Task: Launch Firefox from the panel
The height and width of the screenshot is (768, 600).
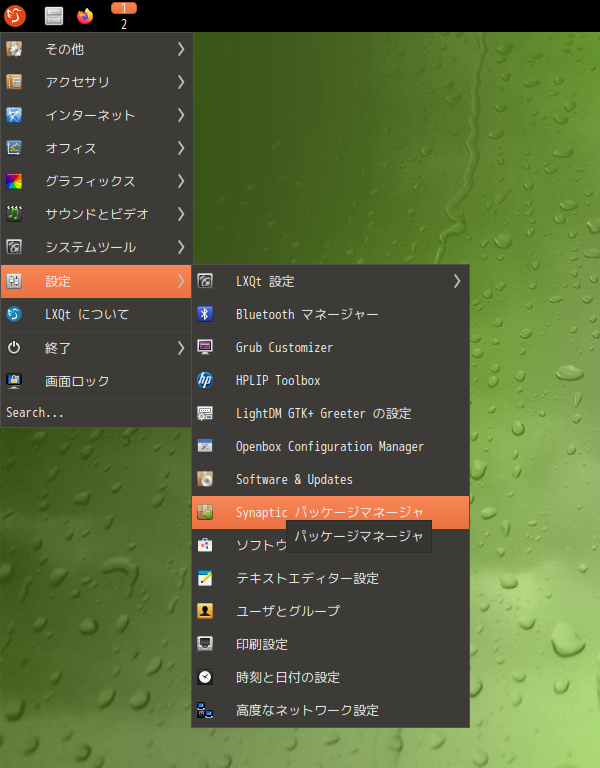Action: tap(85, 16)
